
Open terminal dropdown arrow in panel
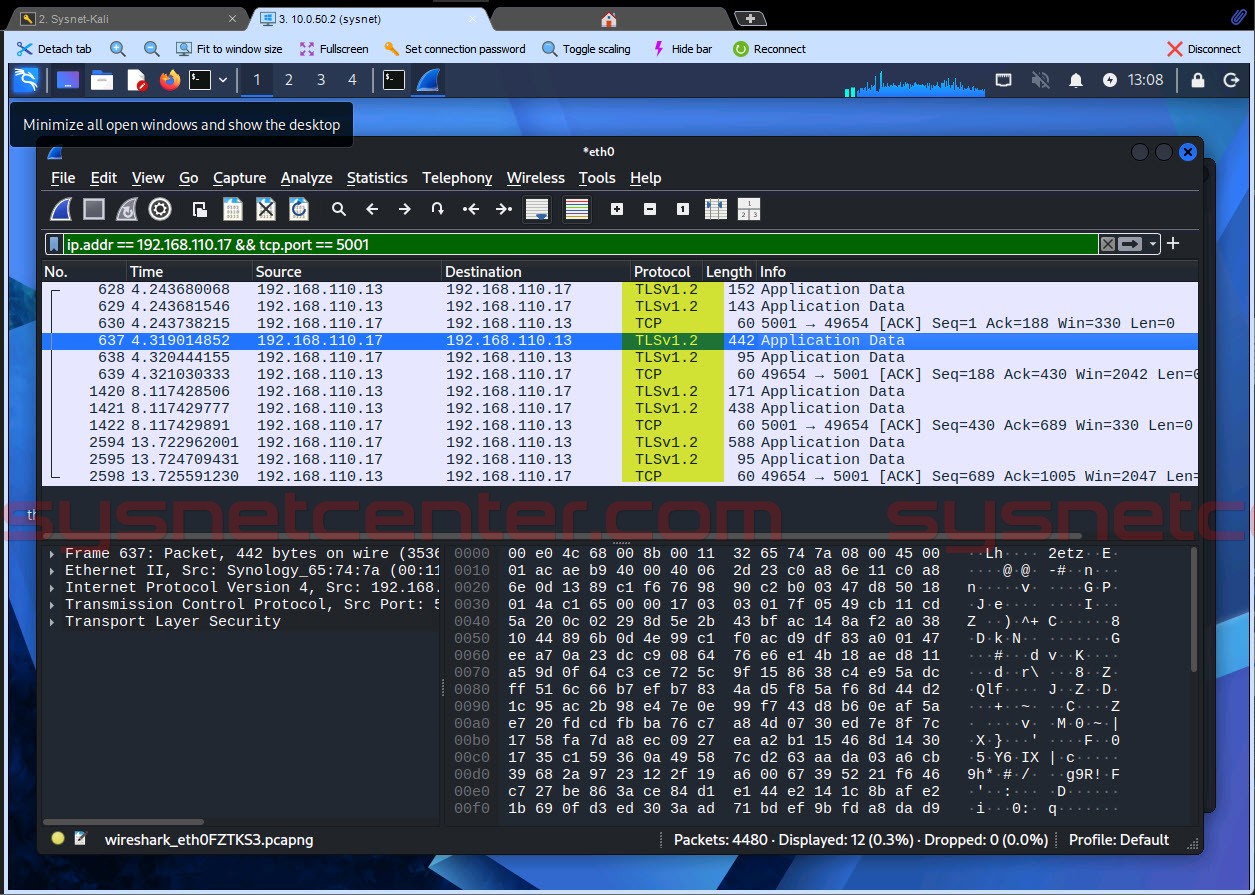pos(223,80)
